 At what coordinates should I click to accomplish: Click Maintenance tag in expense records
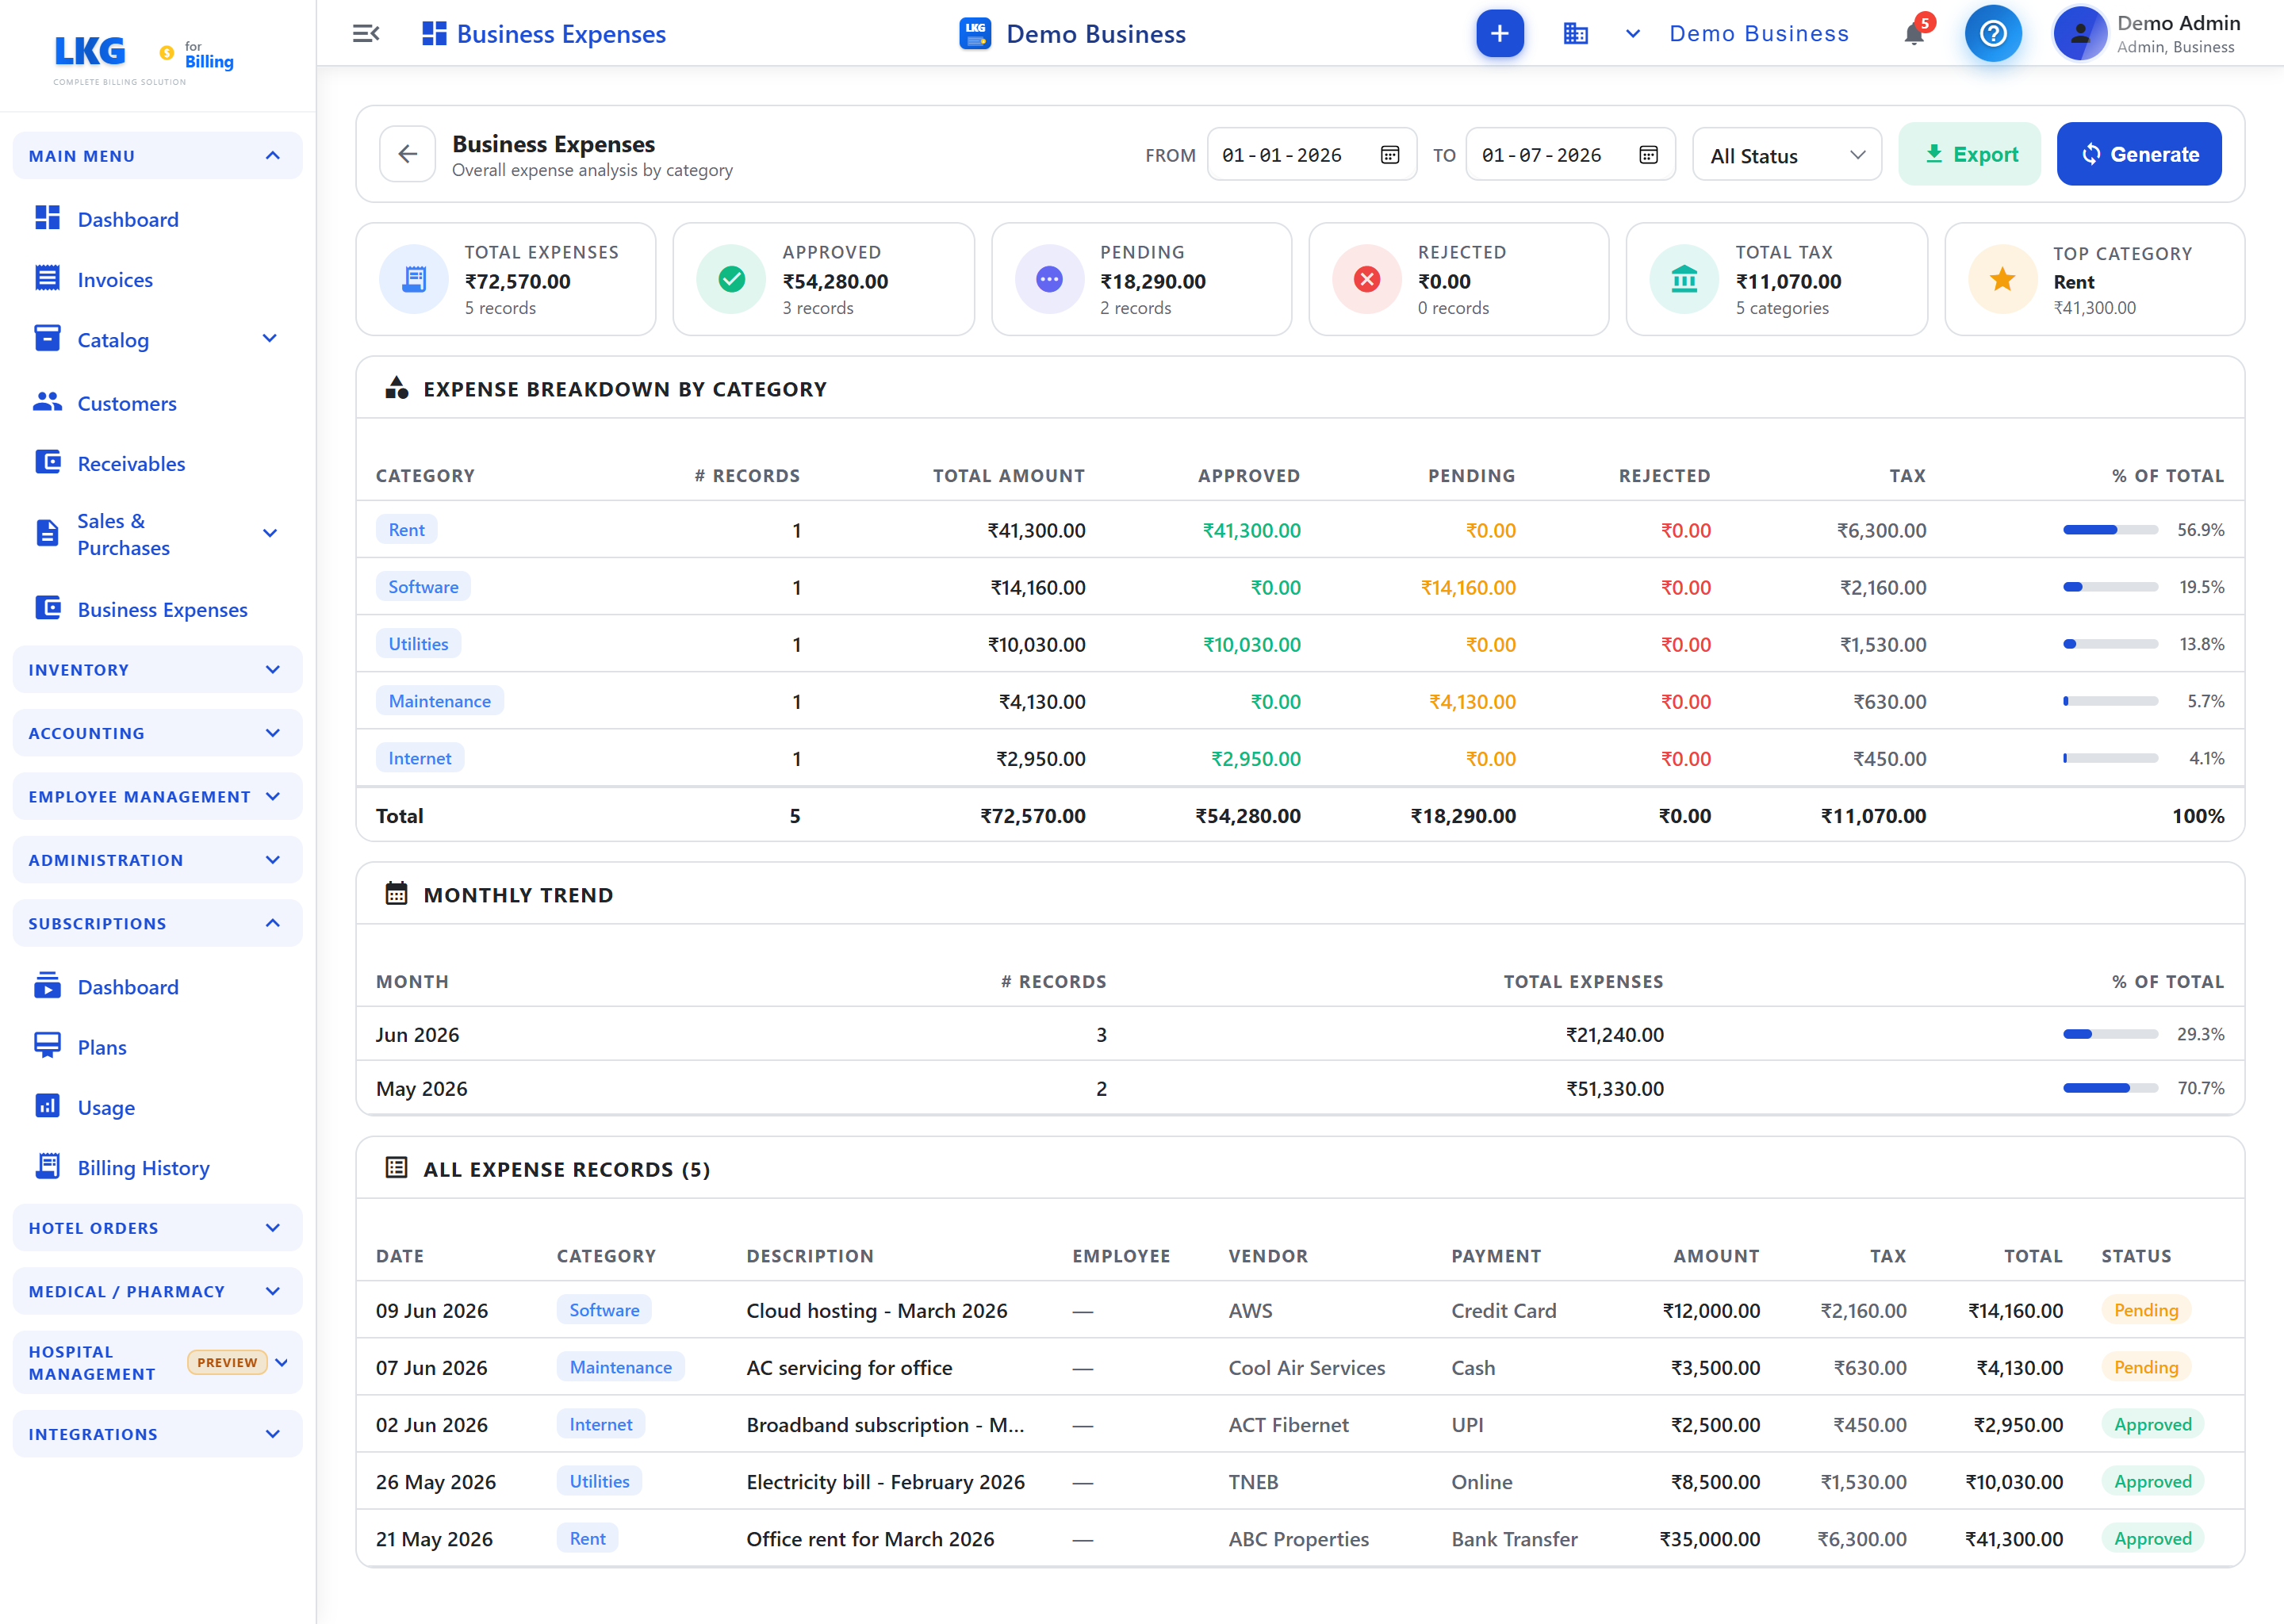620,1367
